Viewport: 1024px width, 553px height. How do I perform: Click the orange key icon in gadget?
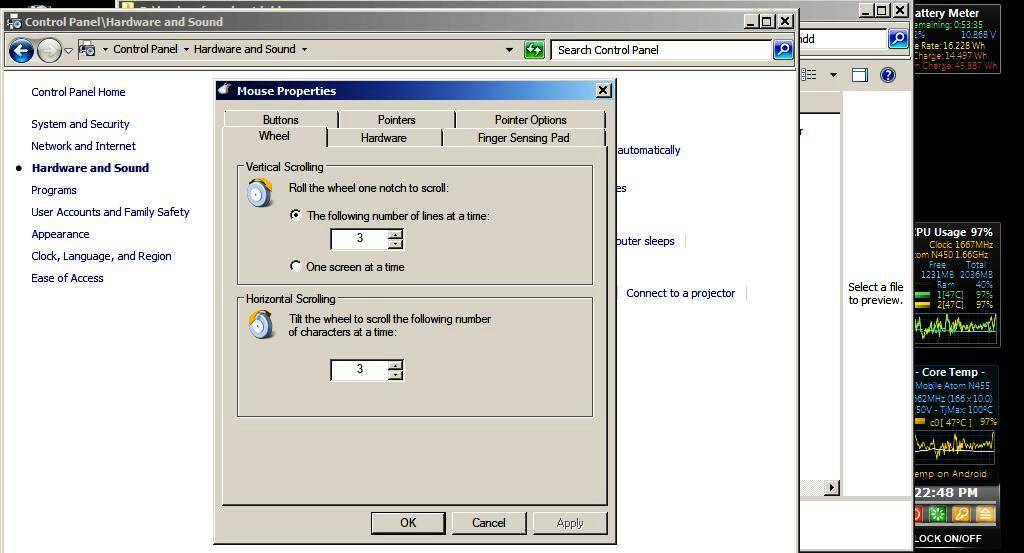961,514
